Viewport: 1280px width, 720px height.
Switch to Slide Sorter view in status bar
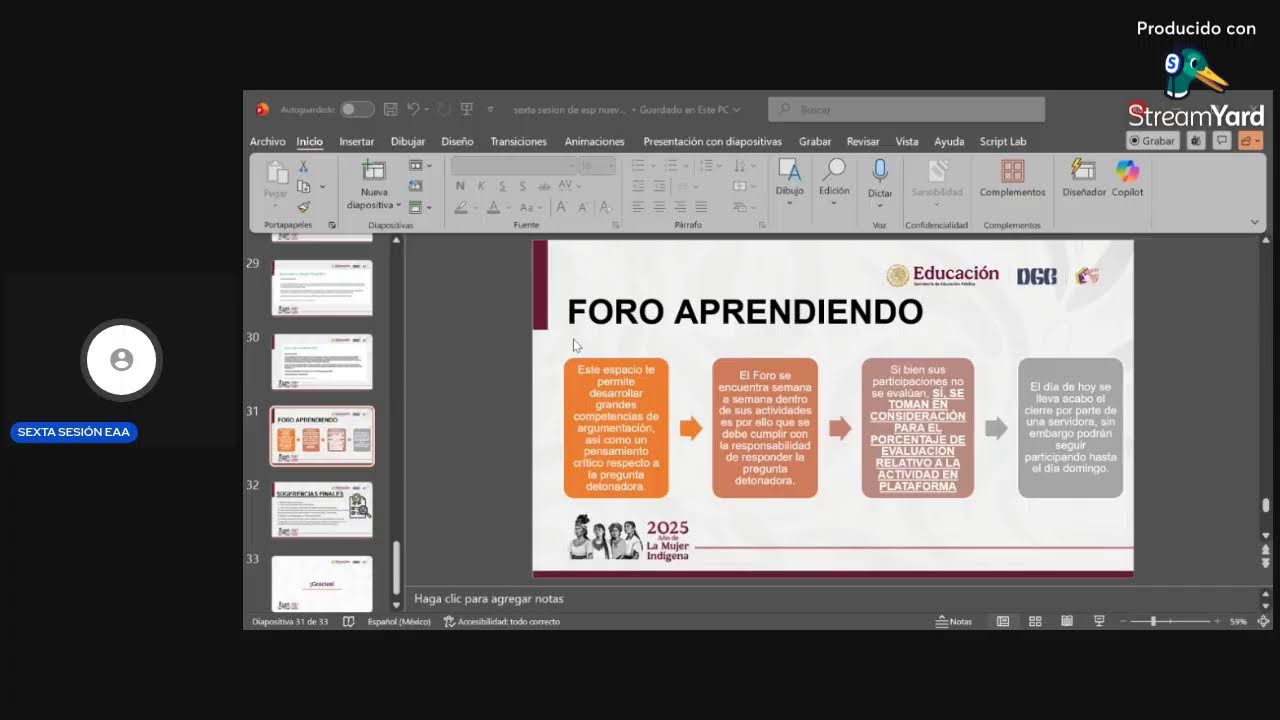(1035, 621)
